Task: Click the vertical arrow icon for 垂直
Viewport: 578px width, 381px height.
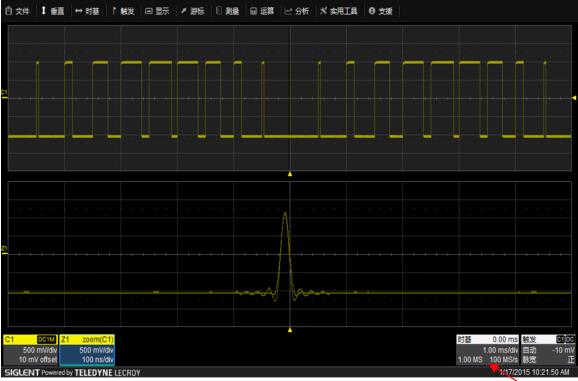Action: 43,11
